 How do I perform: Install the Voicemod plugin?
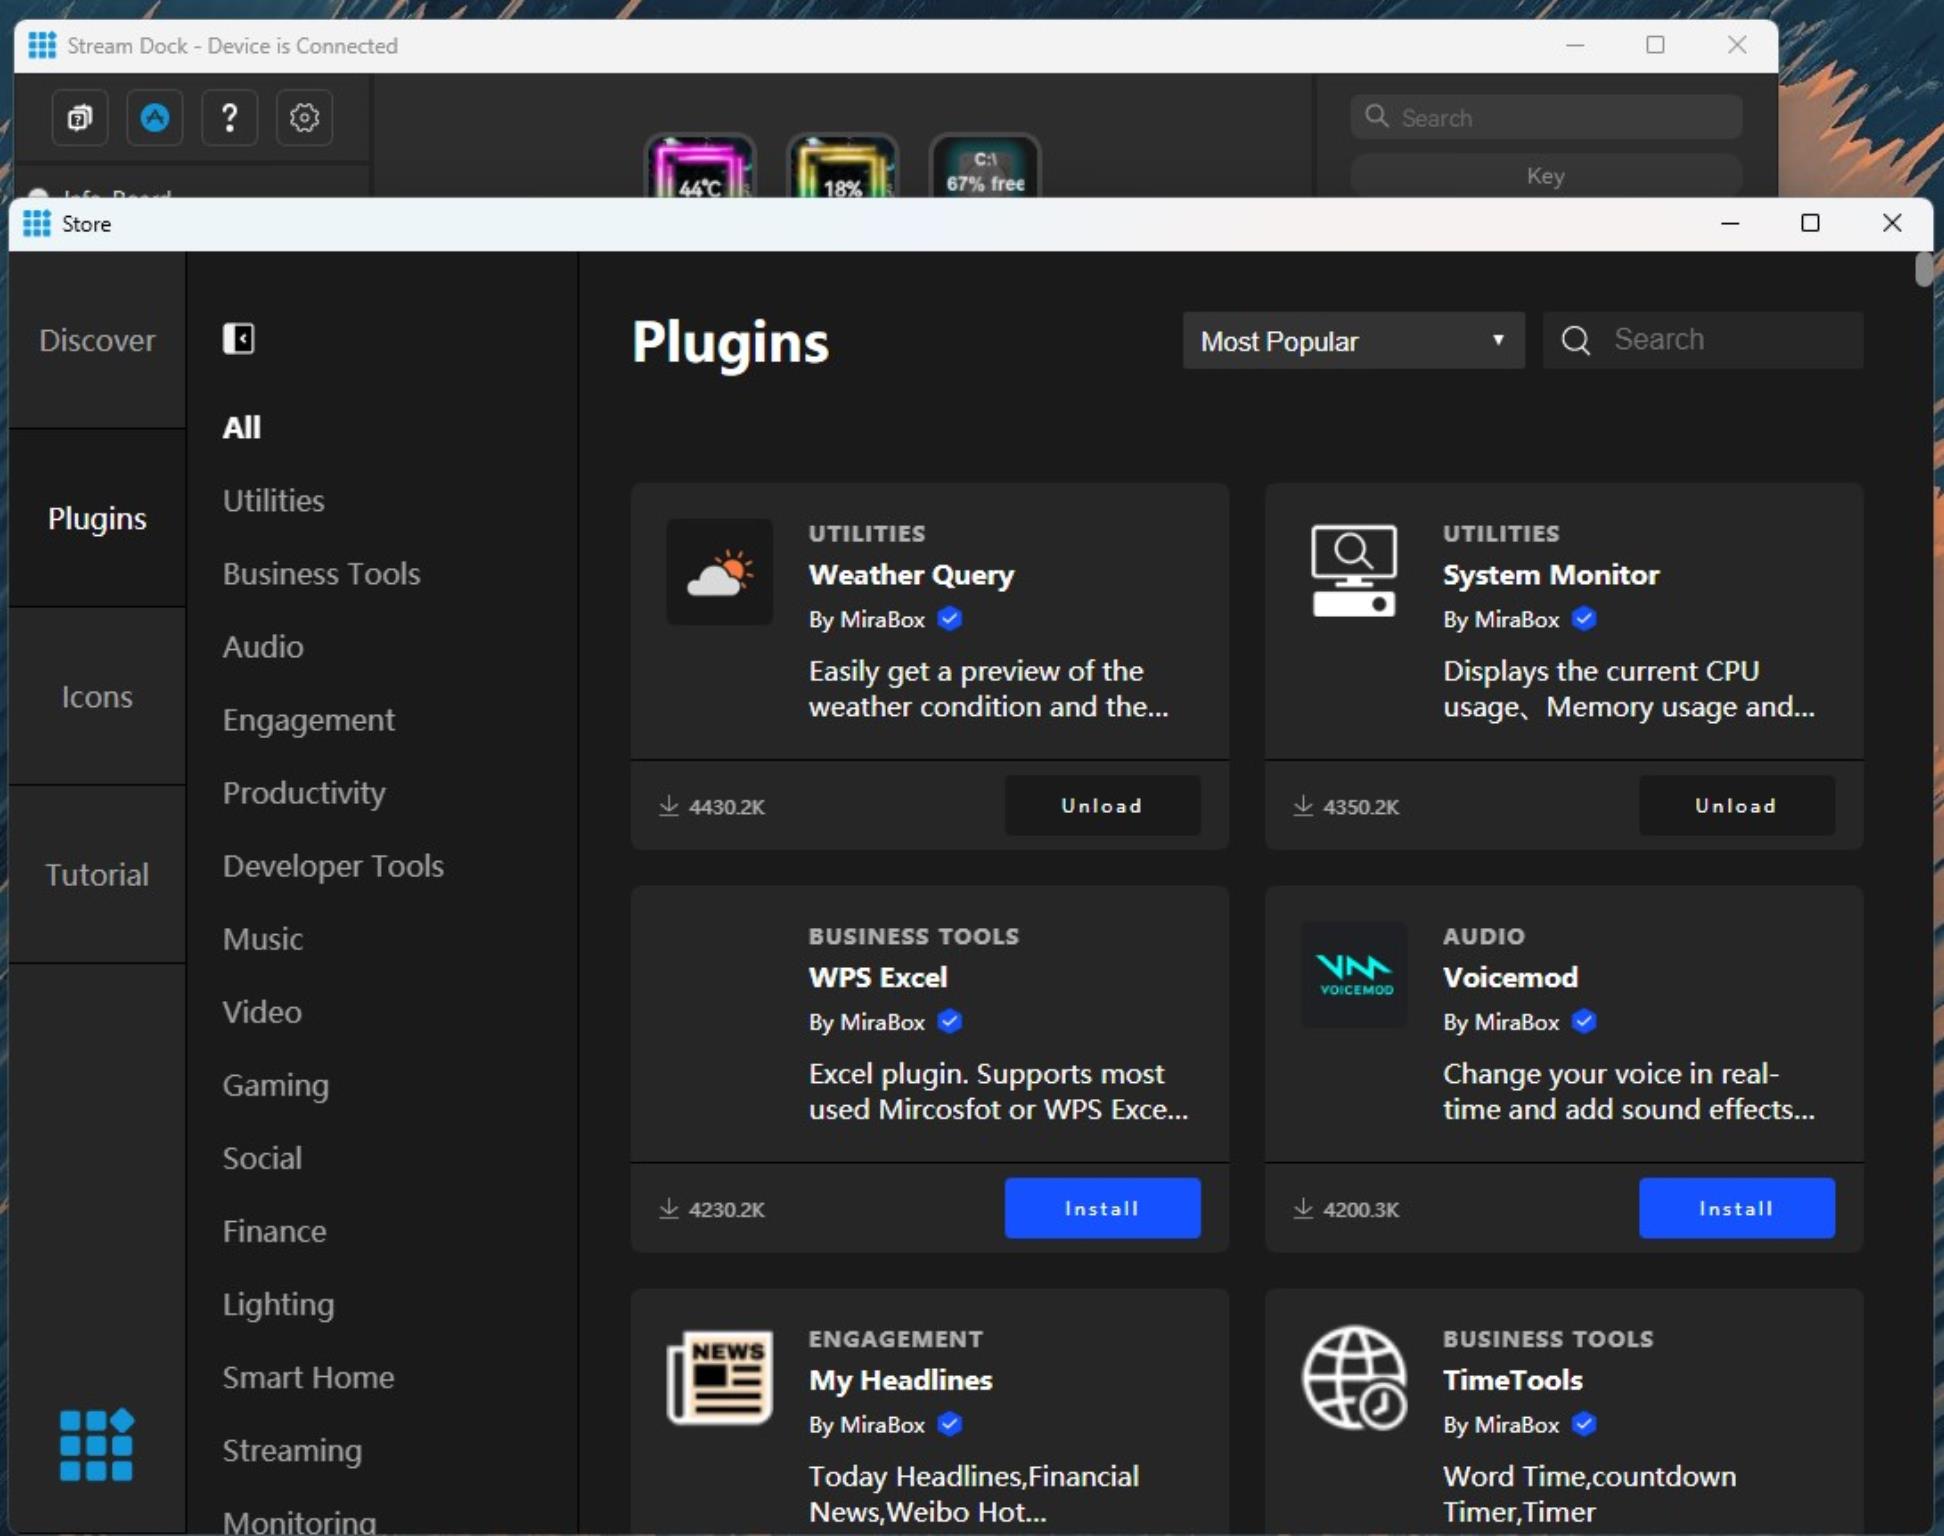(x=1736, y=1208)
